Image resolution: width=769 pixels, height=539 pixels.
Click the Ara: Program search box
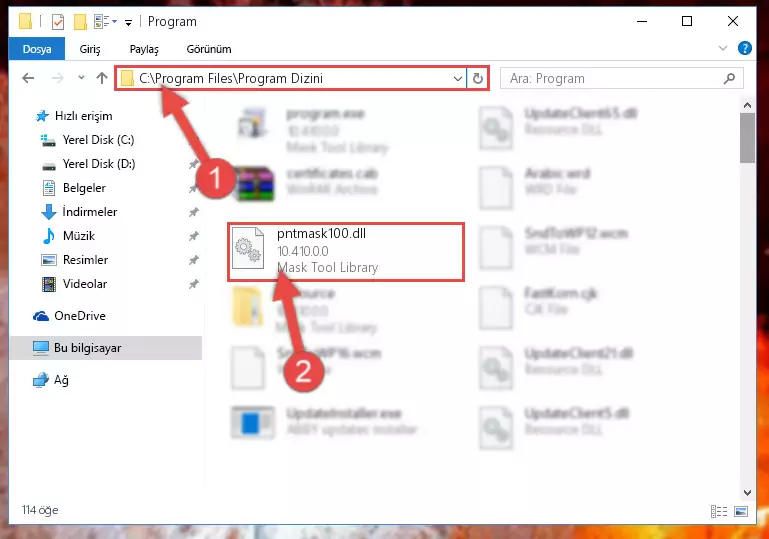point(621,78)
